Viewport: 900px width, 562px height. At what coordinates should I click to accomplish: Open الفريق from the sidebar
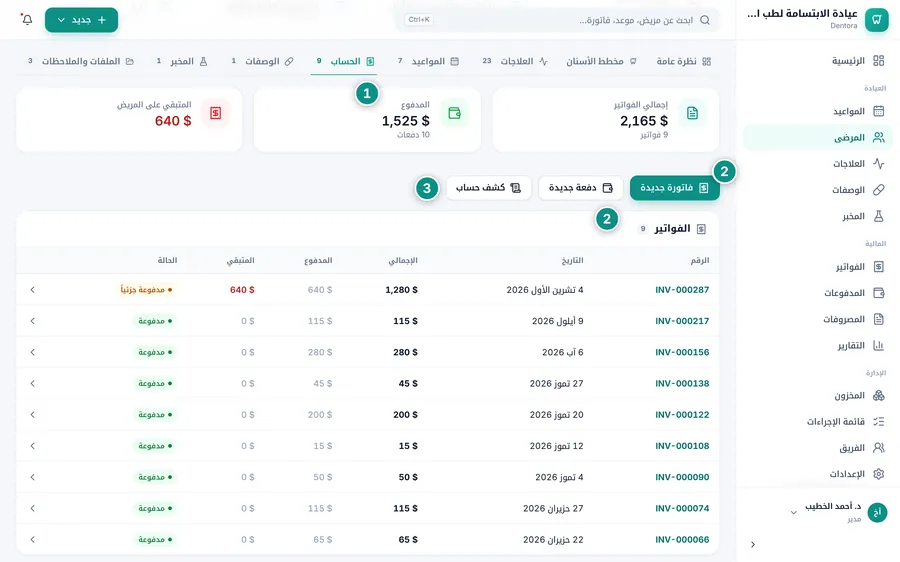click(818, 447)
